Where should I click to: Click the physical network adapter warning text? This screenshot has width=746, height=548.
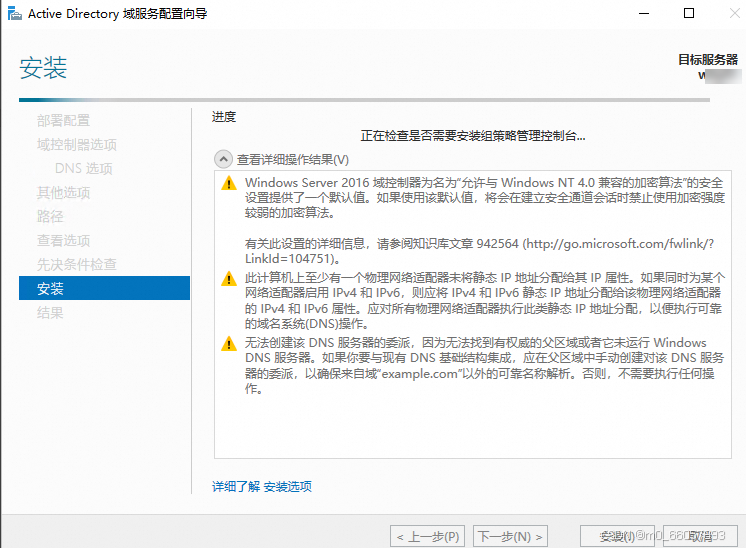pyautogui.click(x=485, y=301)
